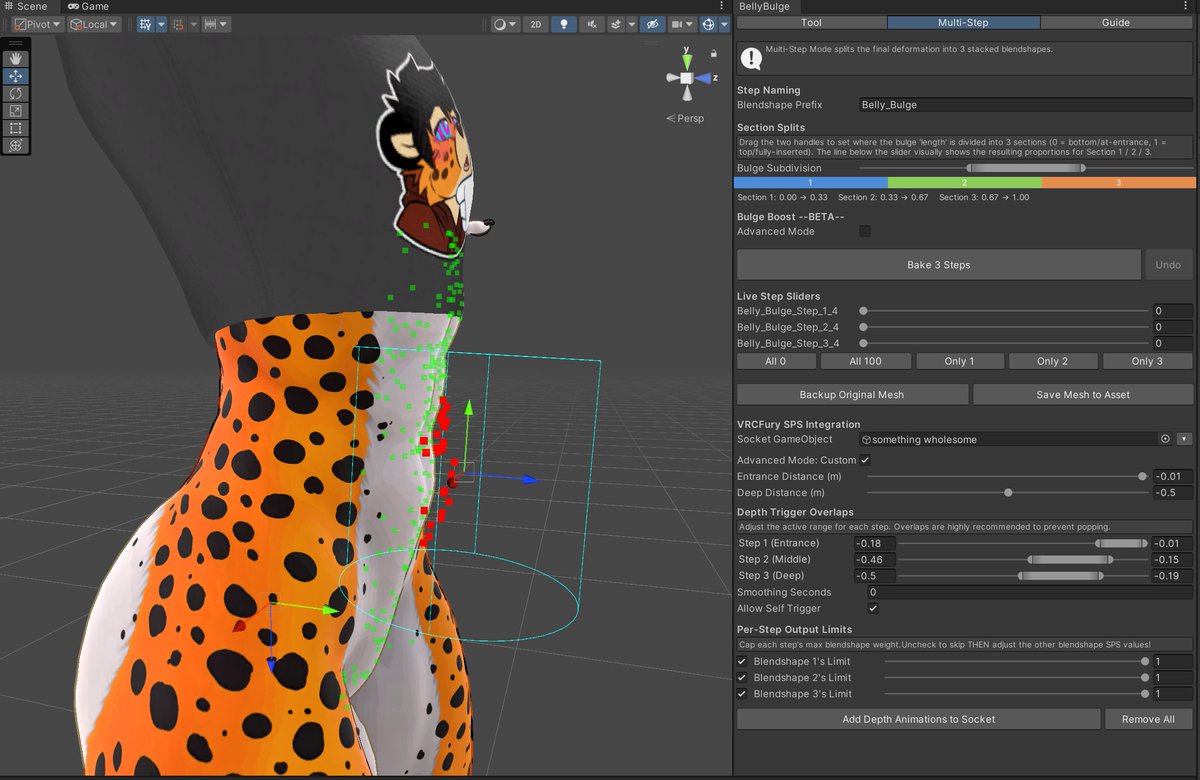Click the All 100 button
Viewport: 1200px width, 780px height.
pyautogui.click(x=866, y=361)
